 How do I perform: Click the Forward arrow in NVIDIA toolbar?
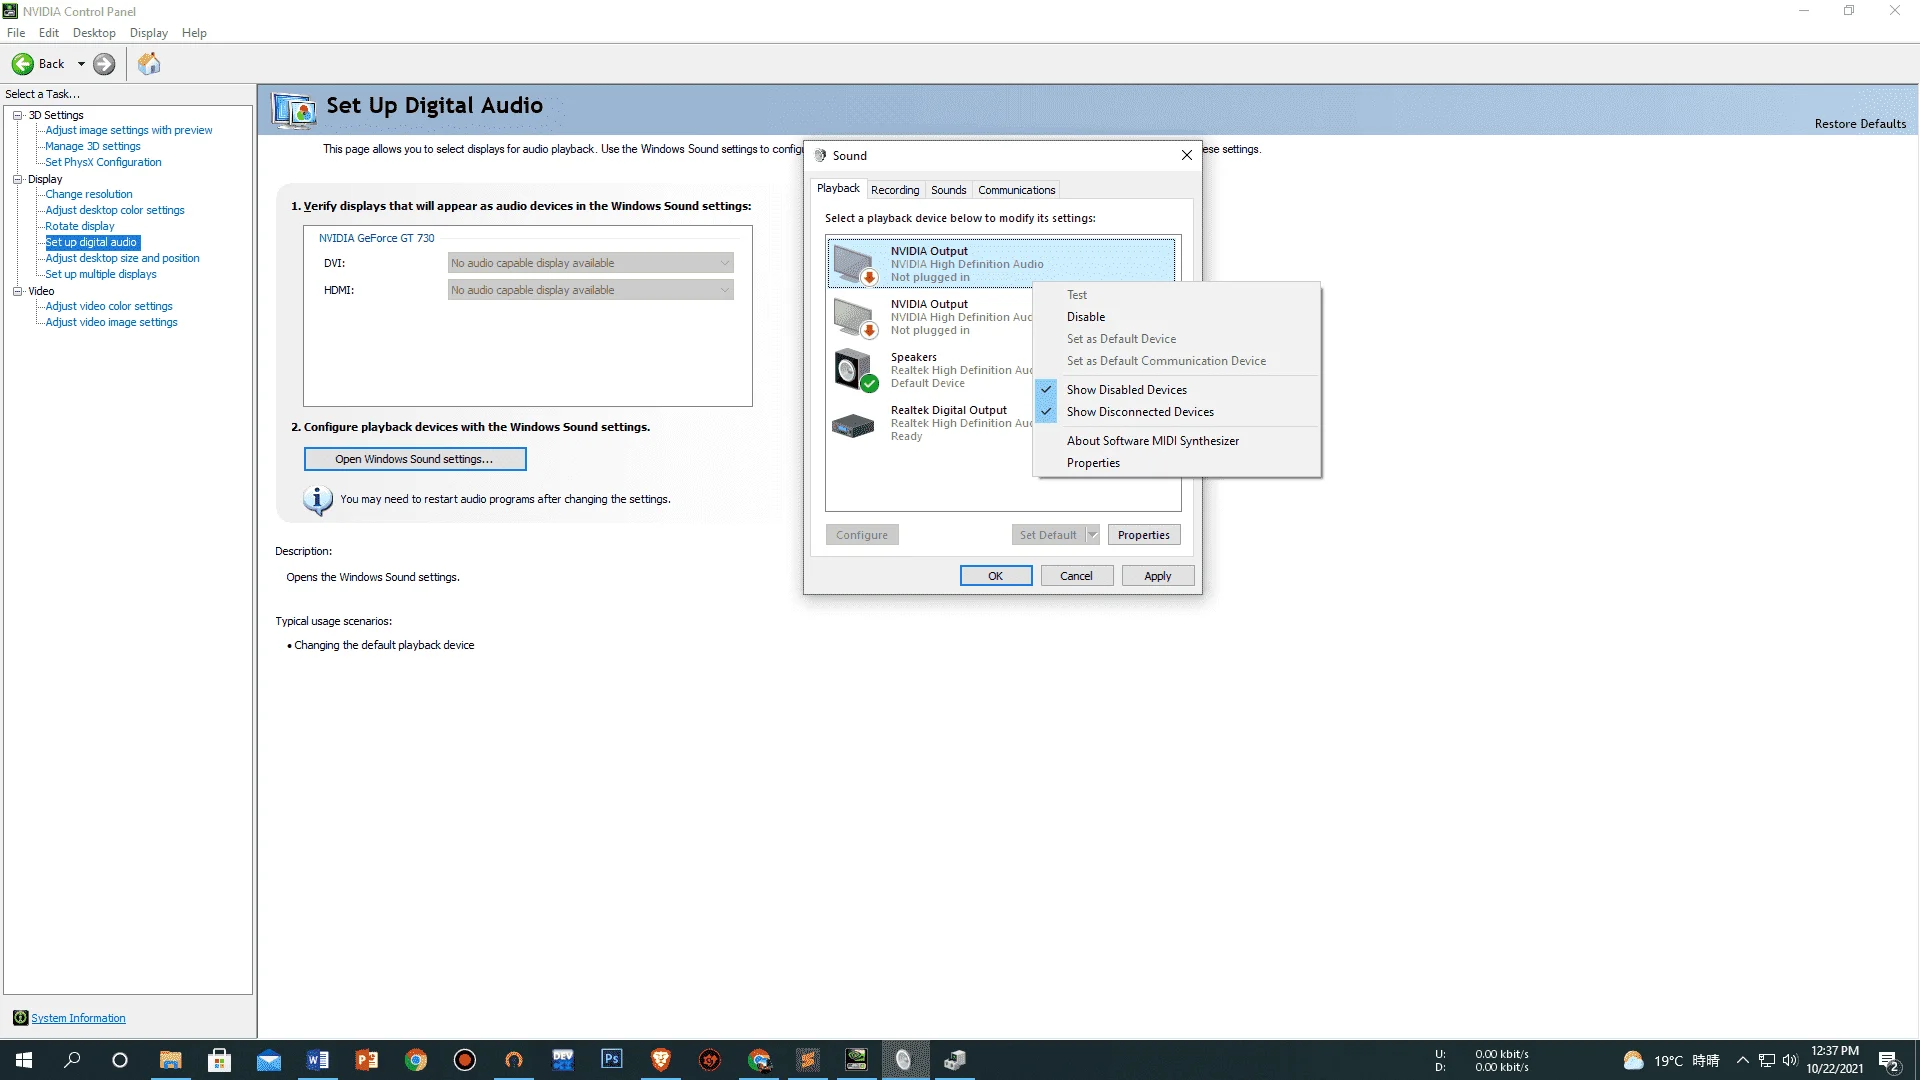[104, 64]
